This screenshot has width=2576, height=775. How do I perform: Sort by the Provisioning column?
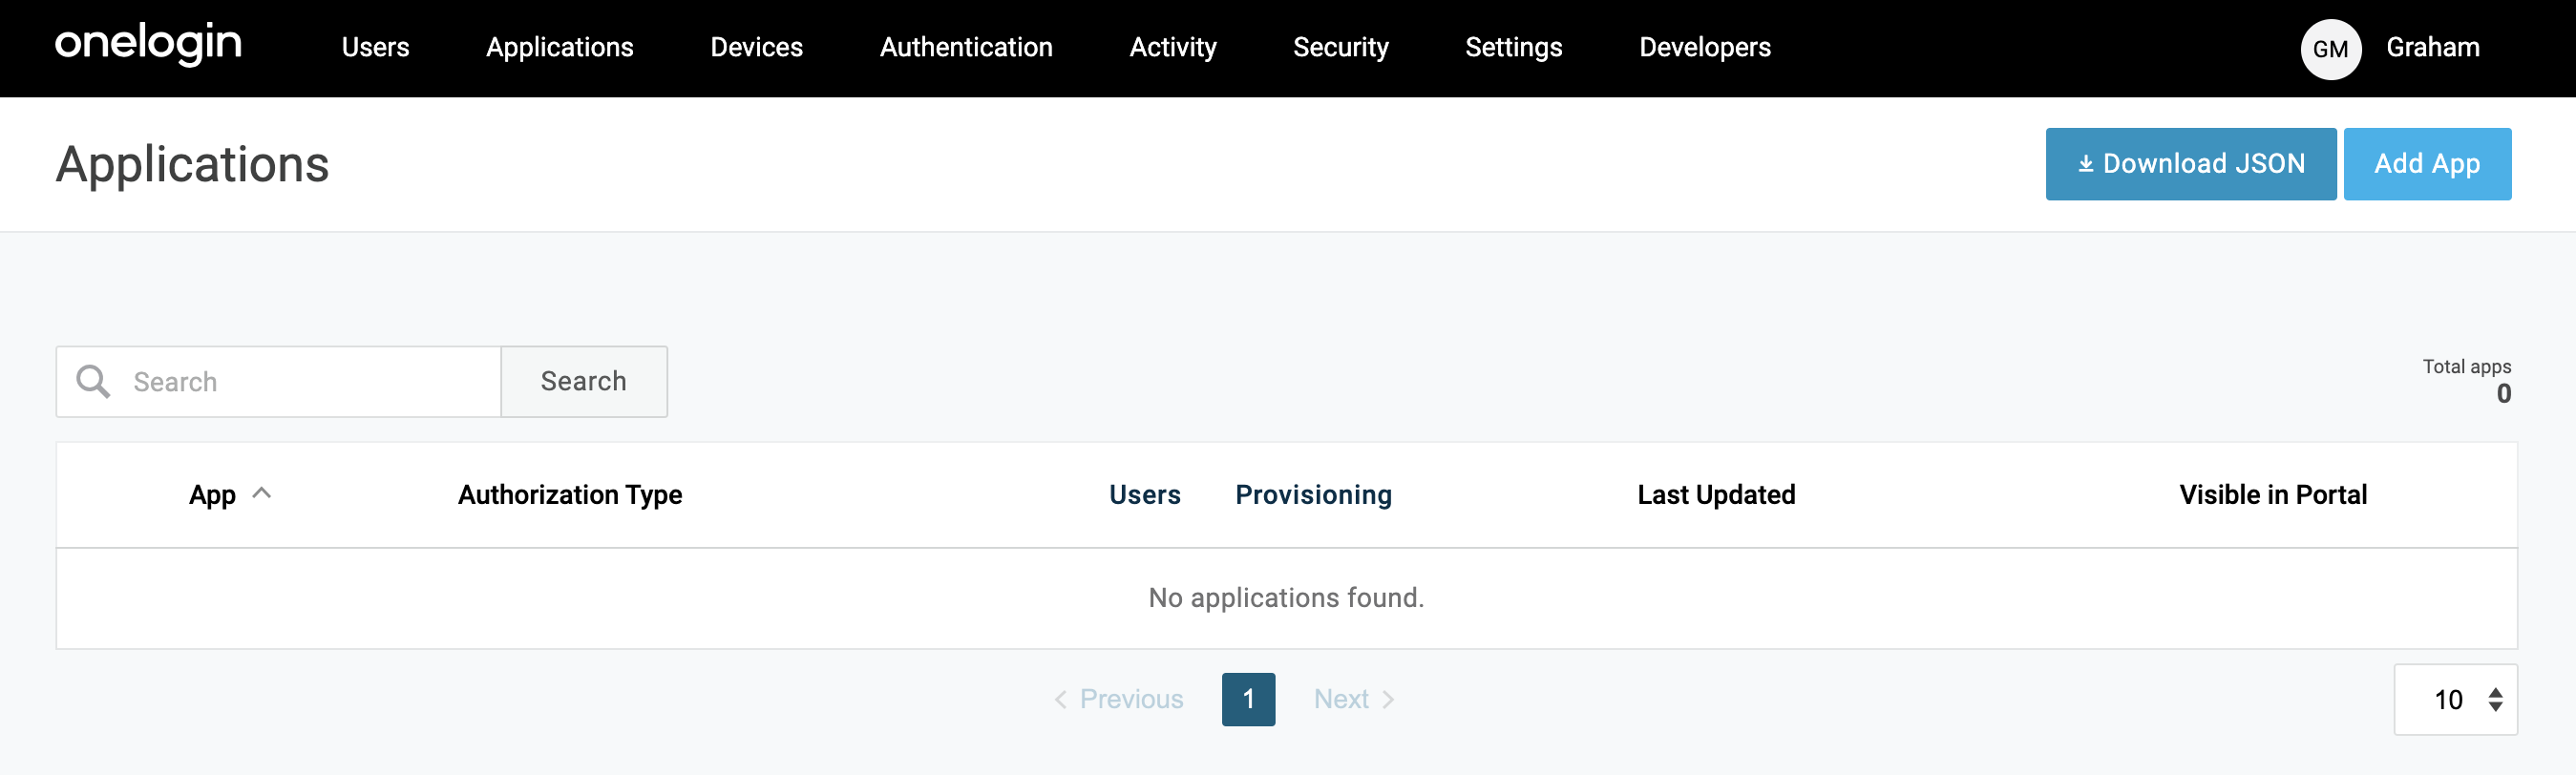(x=1313, y=495)
